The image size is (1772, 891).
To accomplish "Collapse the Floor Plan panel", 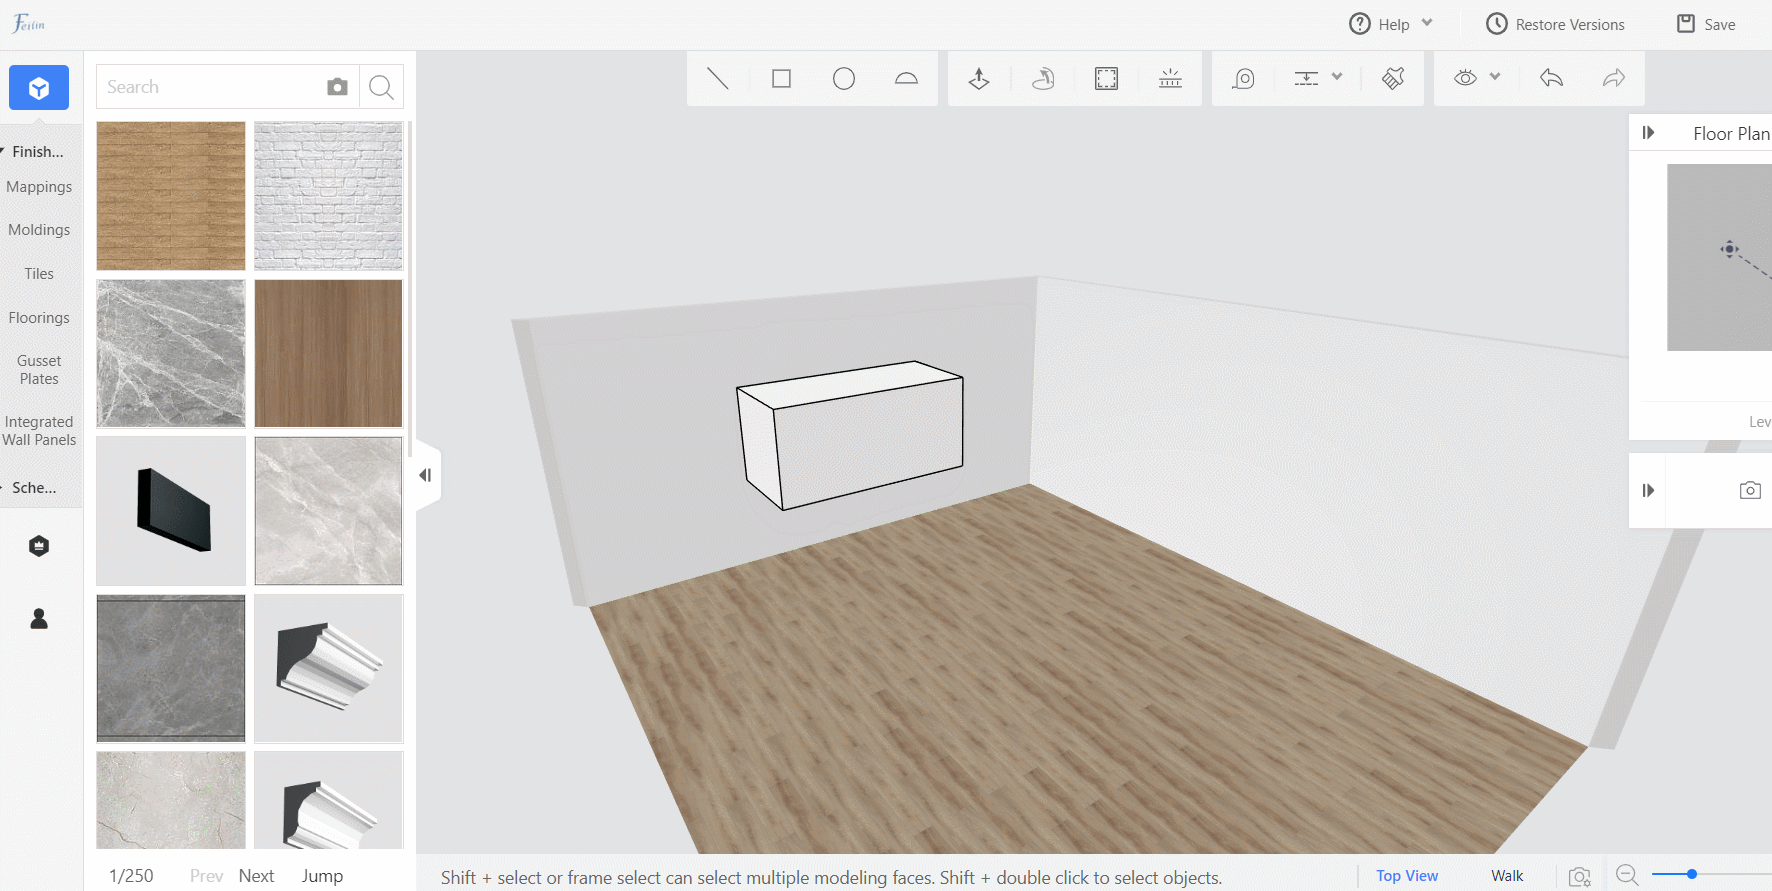I will point(1648,133).
